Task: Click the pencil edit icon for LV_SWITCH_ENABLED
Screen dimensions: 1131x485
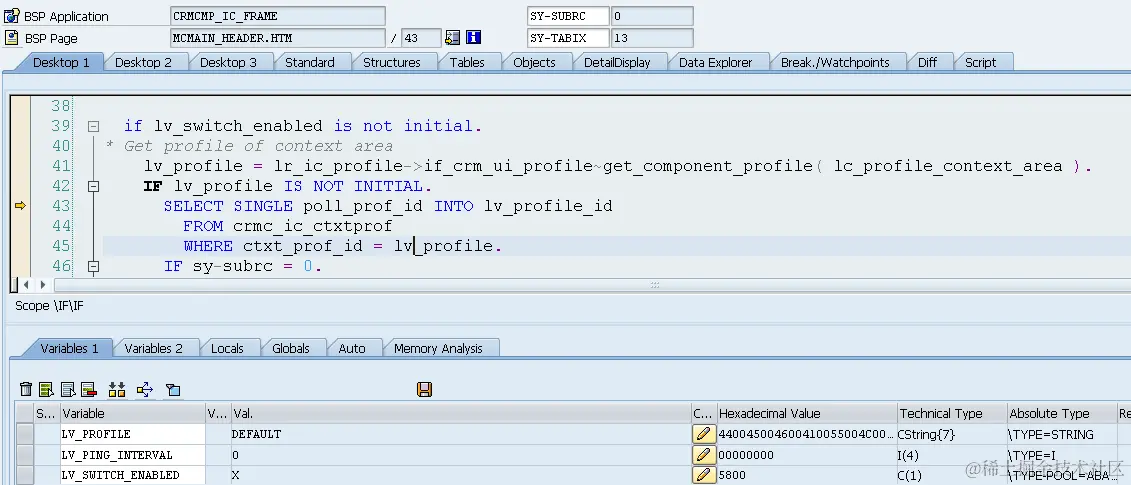Action: point(702,475)
